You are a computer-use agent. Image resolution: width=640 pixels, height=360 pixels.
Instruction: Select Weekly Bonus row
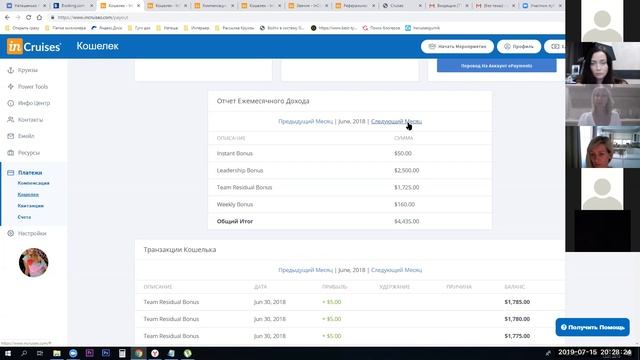[x=350, y=204]
